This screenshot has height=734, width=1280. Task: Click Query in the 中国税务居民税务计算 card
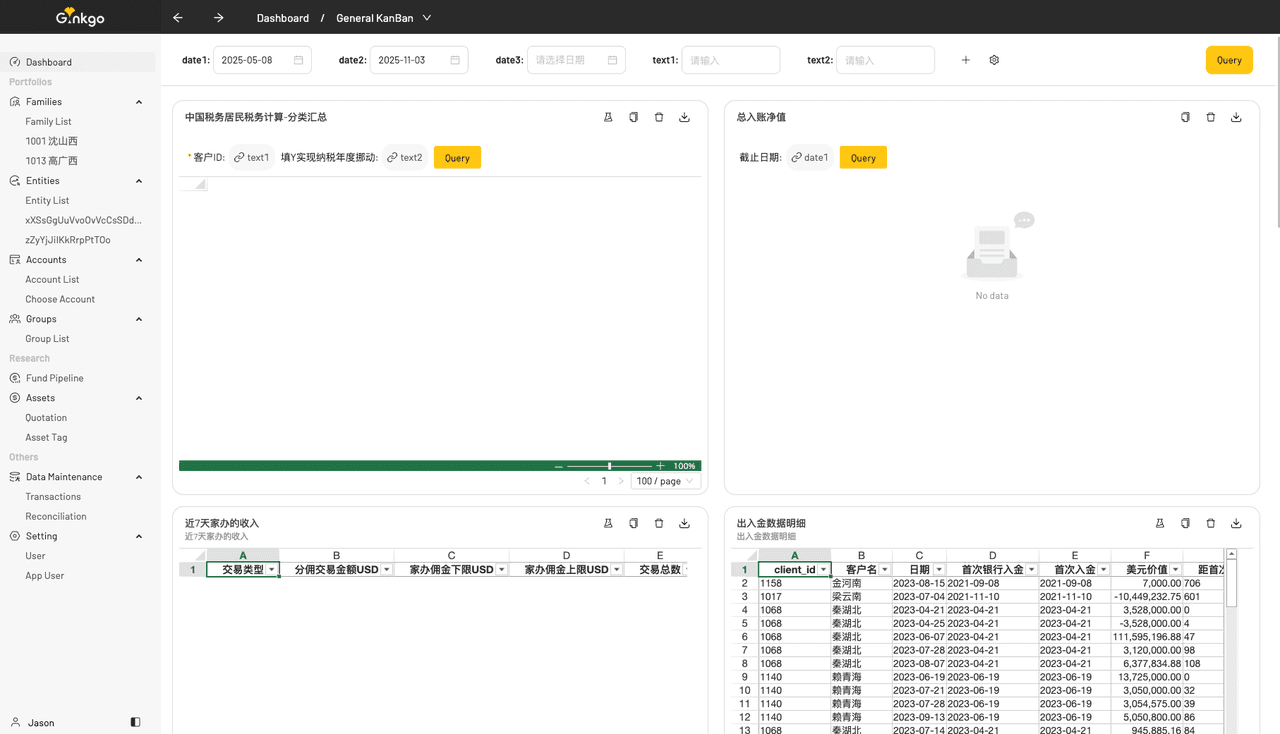pos(457,158)
